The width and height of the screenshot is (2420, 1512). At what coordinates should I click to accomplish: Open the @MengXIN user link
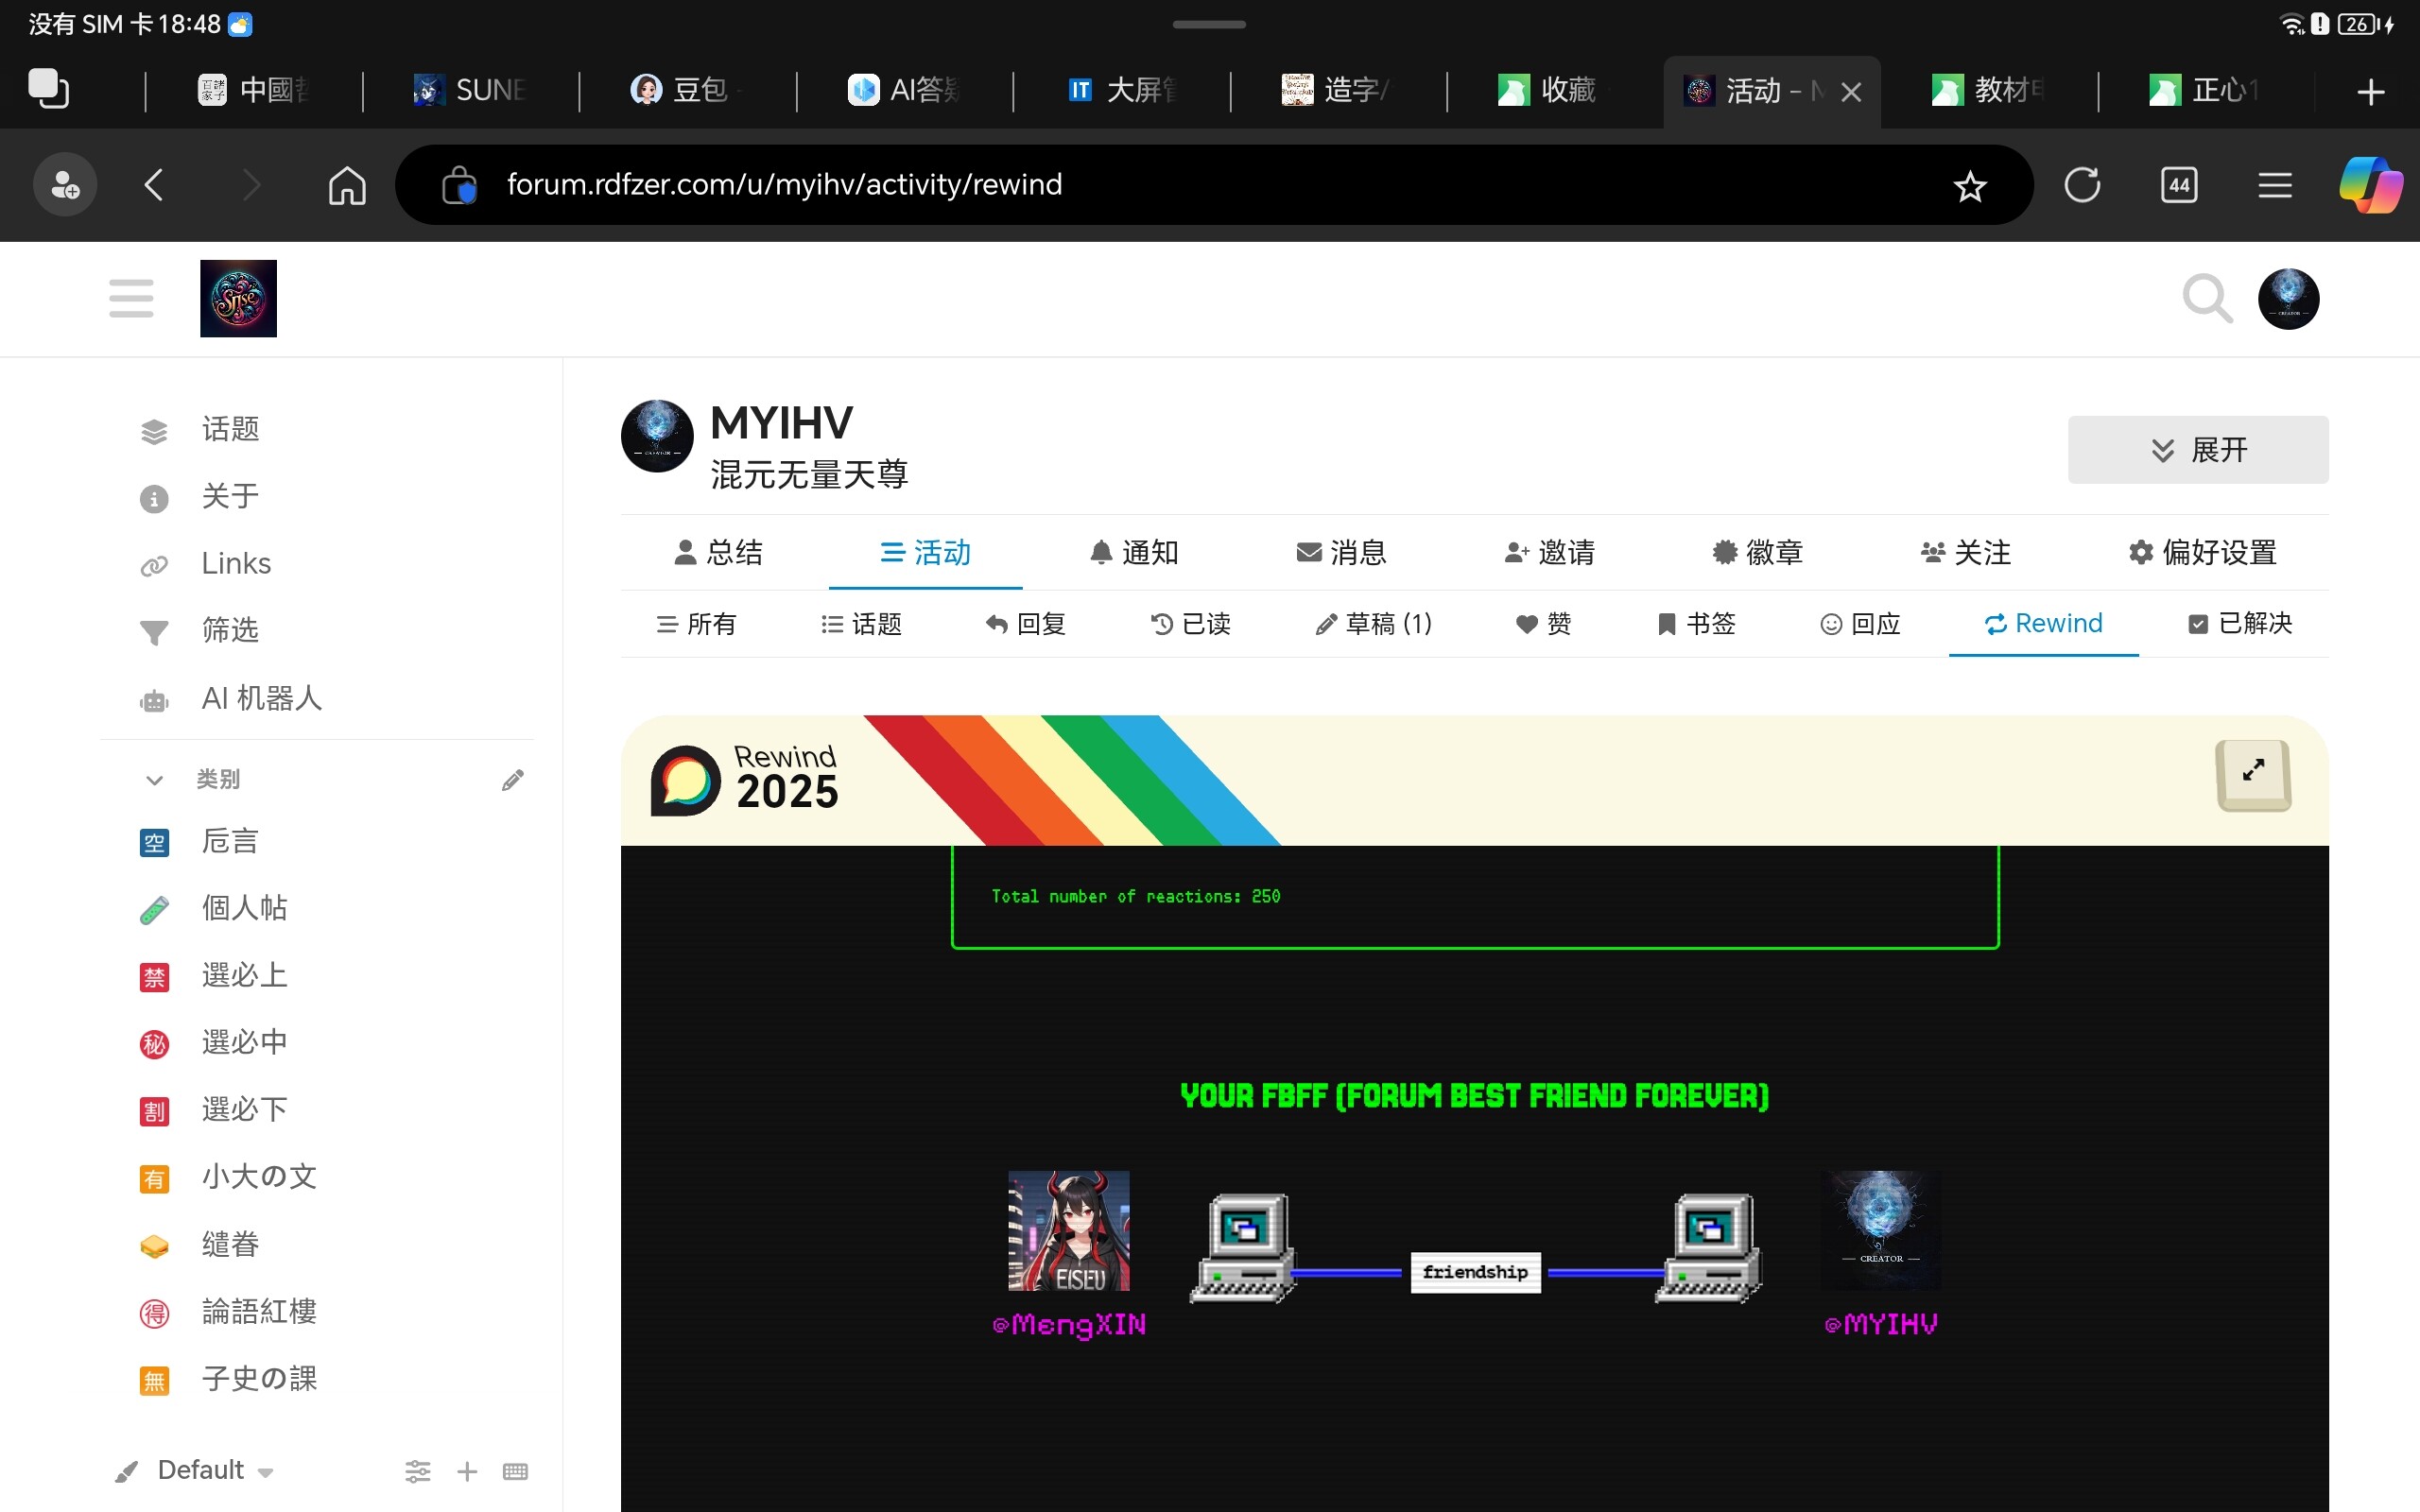pyautogui.click(x=1069, y=1325)
